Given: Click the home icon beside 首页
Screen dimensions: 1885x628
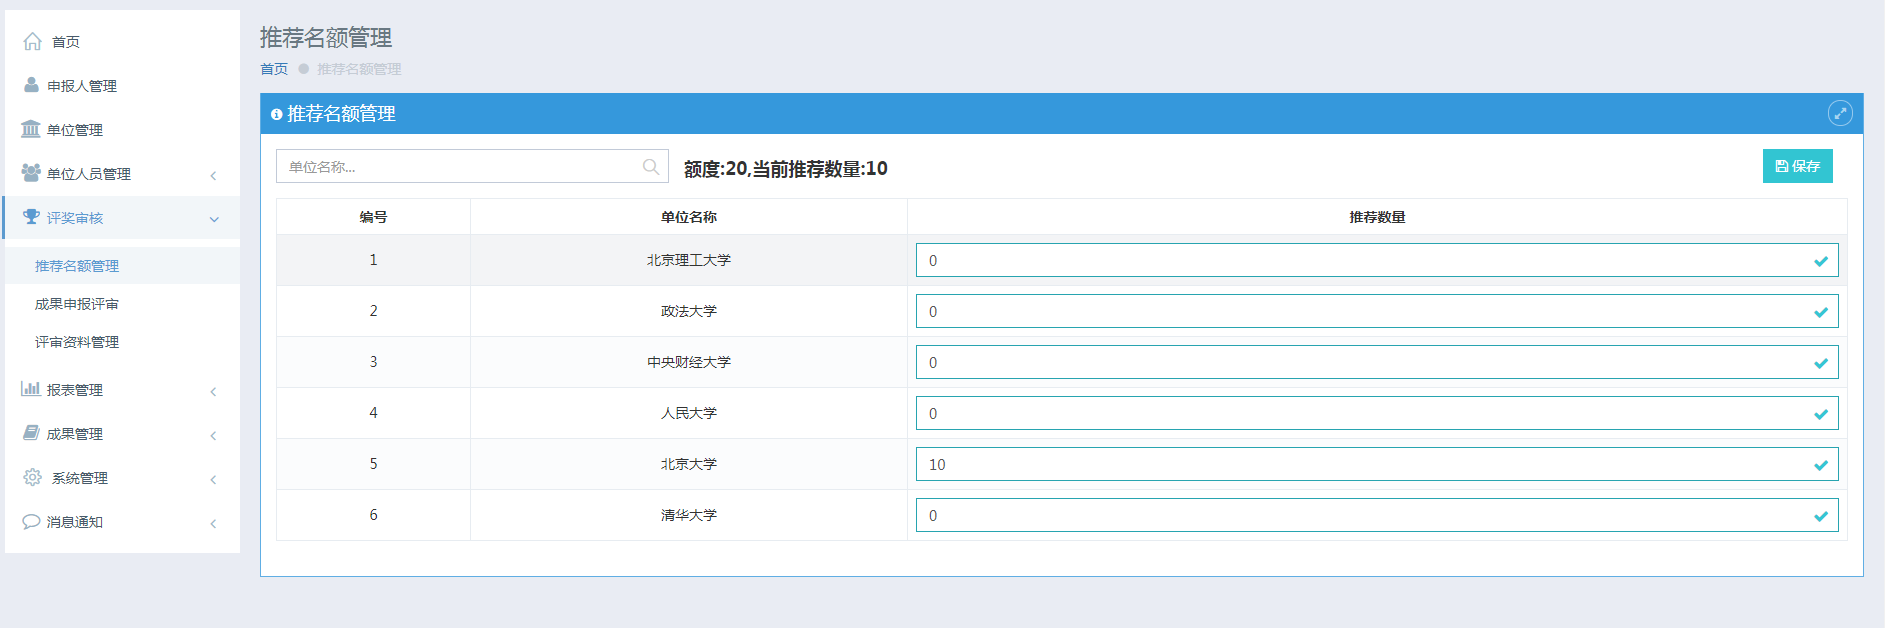Looking at the screenshot, I should tap(32, 41).
